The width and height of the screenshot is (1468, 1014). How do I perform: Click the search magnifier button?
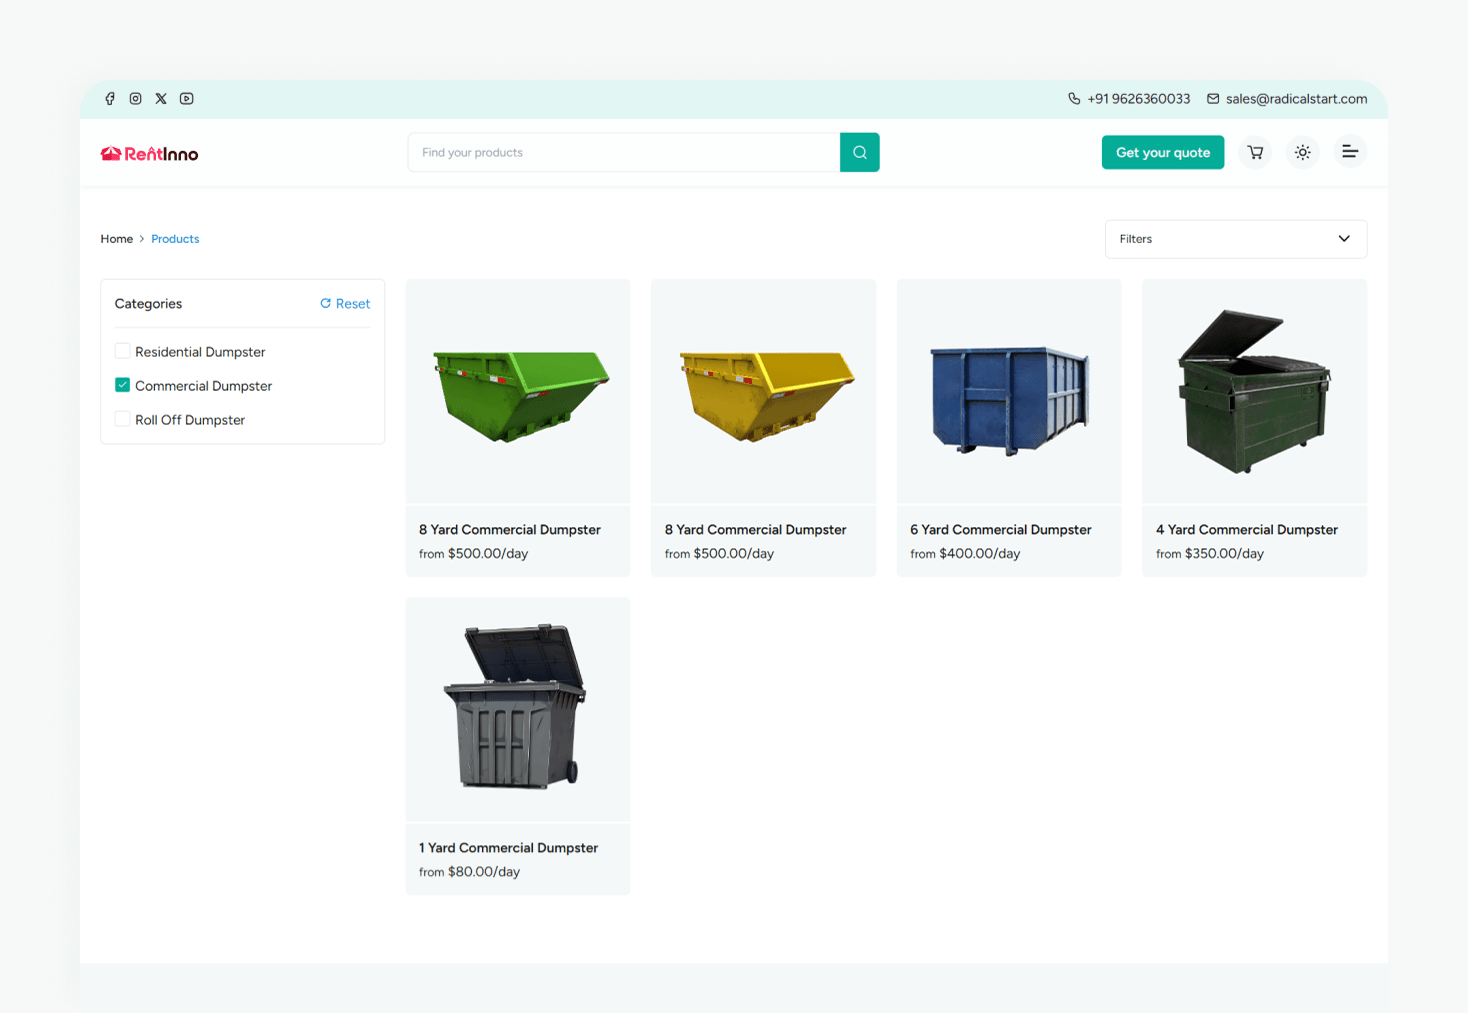coord(859,152)
